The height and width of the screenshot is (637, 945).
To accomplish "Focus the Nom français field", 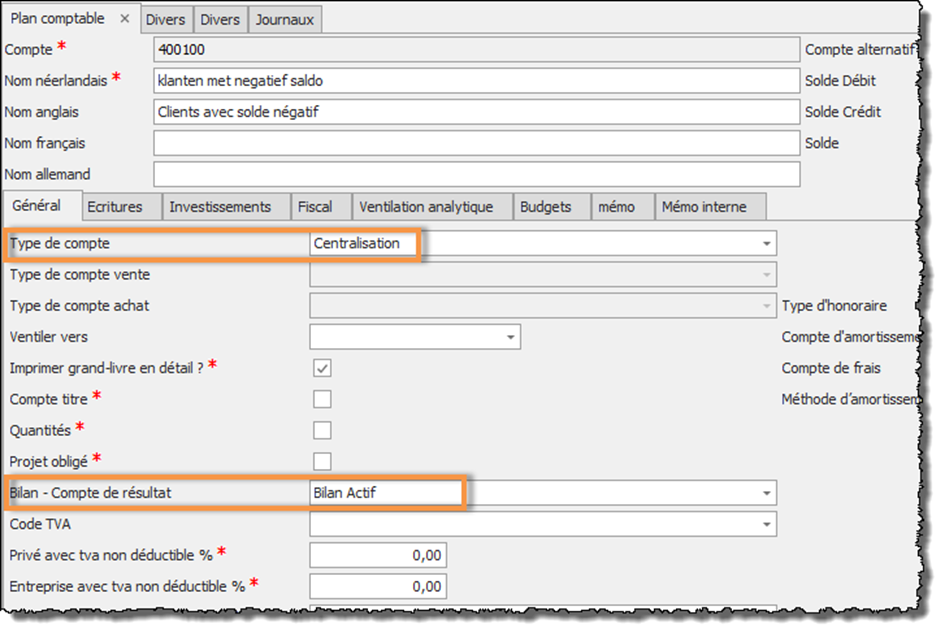I will click(477, 143).
